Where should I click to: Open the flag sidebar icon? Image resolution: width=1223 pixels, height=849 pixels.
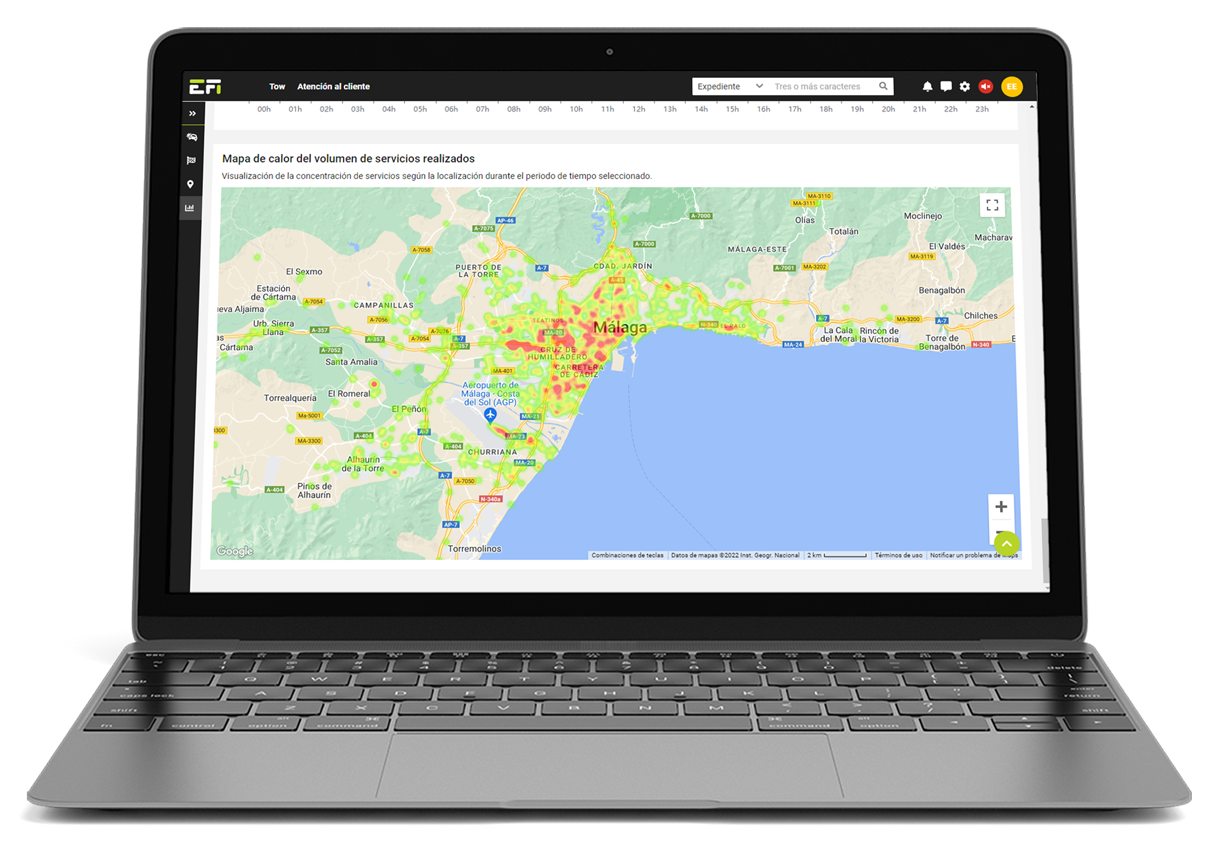191,161
